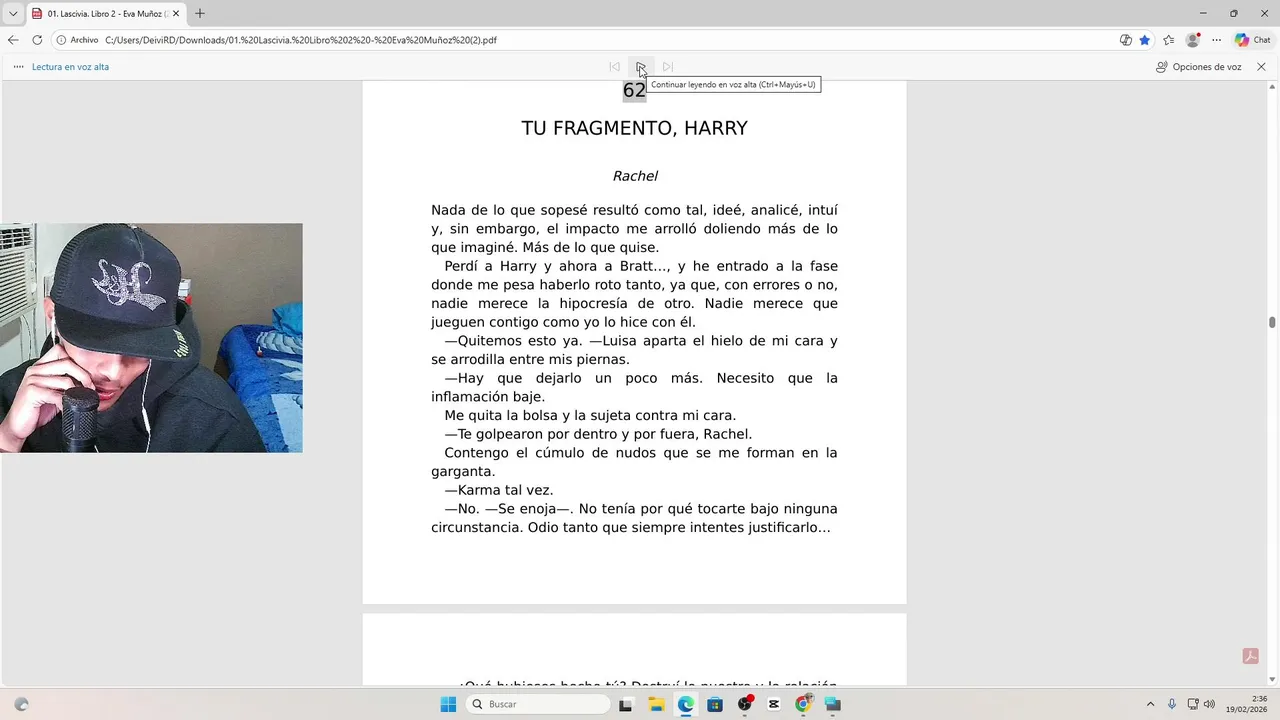Close the read aloud toolbar
This screenshot has width=1280, height=720.
[1261, 67]
